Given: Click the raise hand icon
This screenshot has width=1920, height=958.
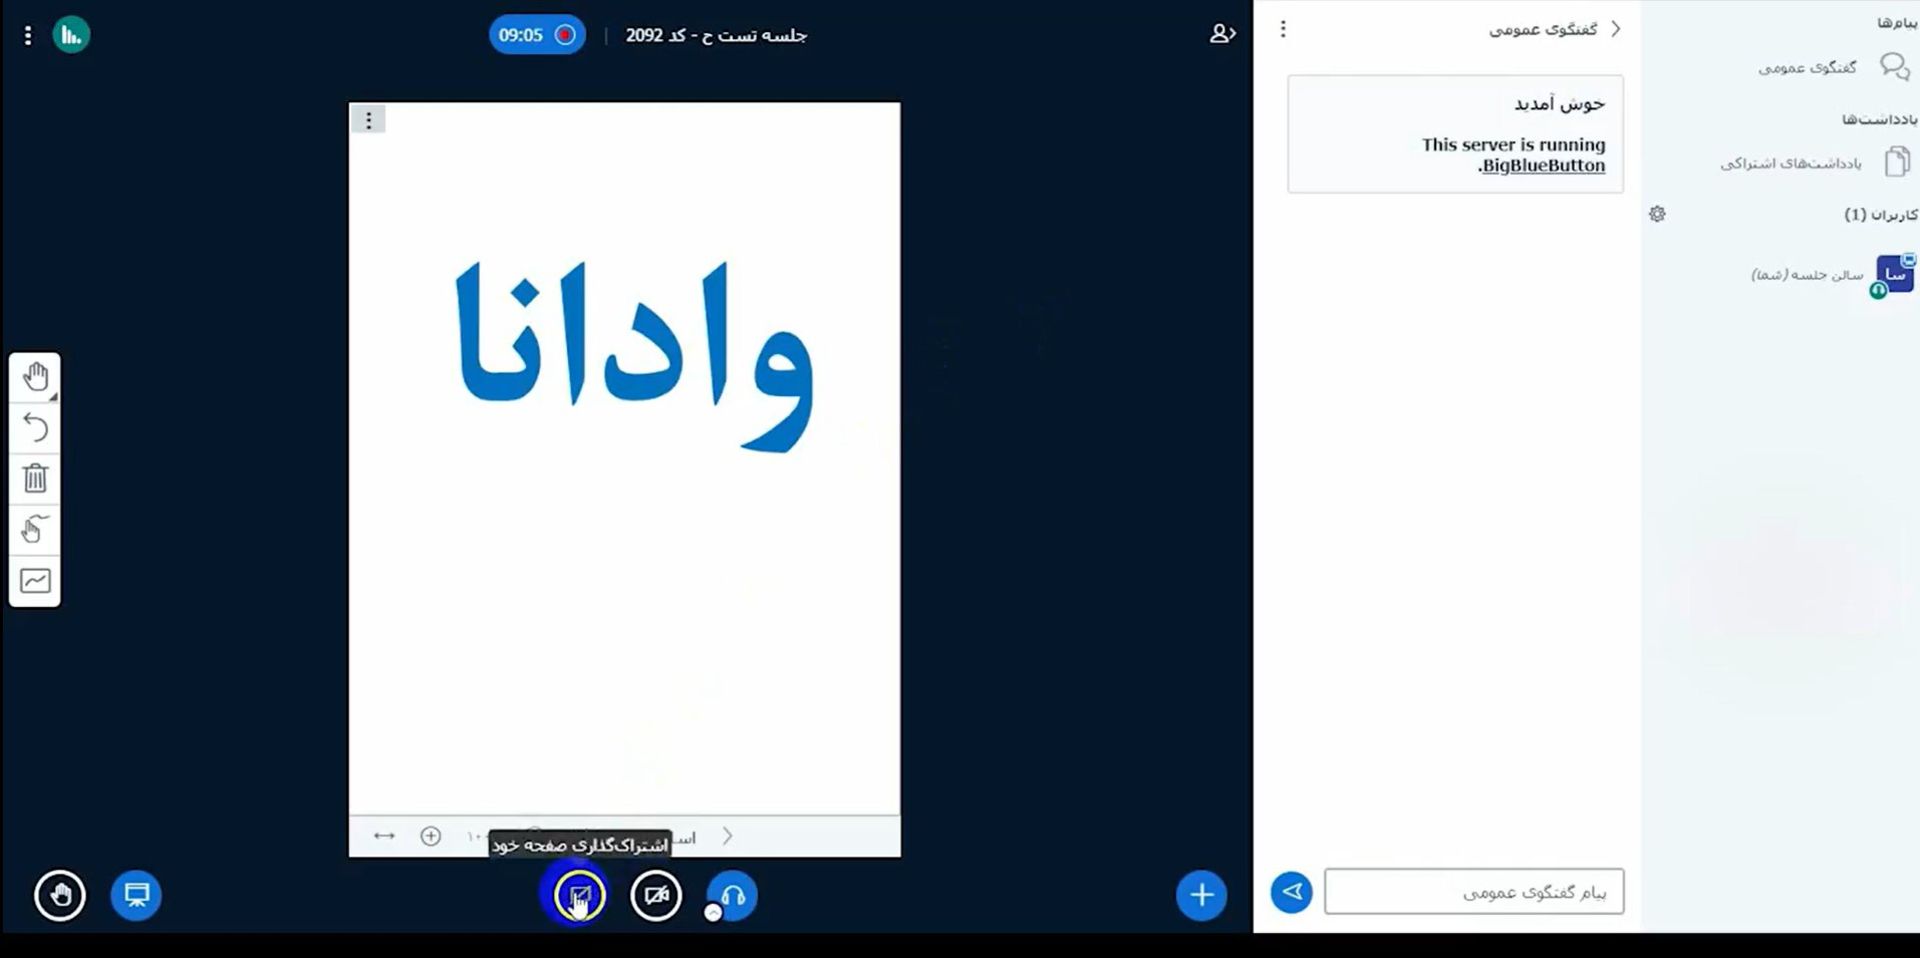Looking at the screenshot, I should [60, 896].
